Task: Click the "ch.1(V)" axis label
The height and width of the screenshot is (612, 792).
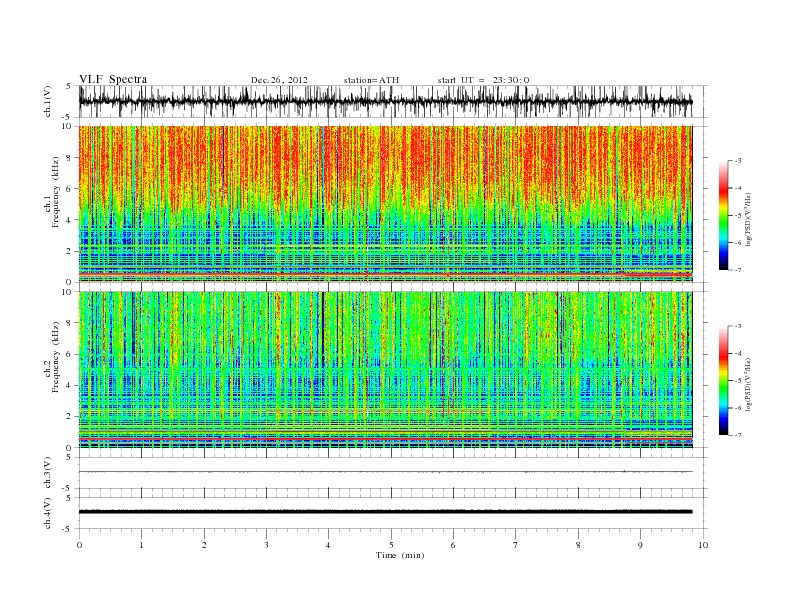Action: click(x=48, y=103)
